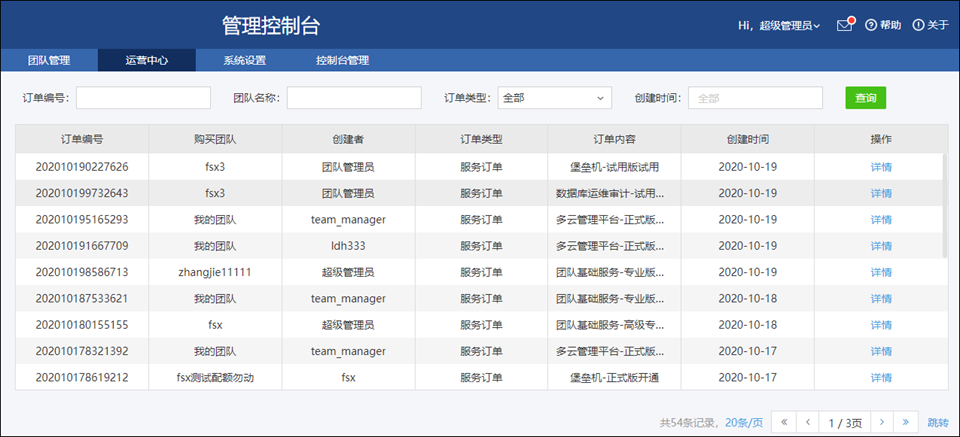Open the 订单类型 dropdown
Image resolution: width=960 pixels, height=437 pixels.
pos(554,98)
